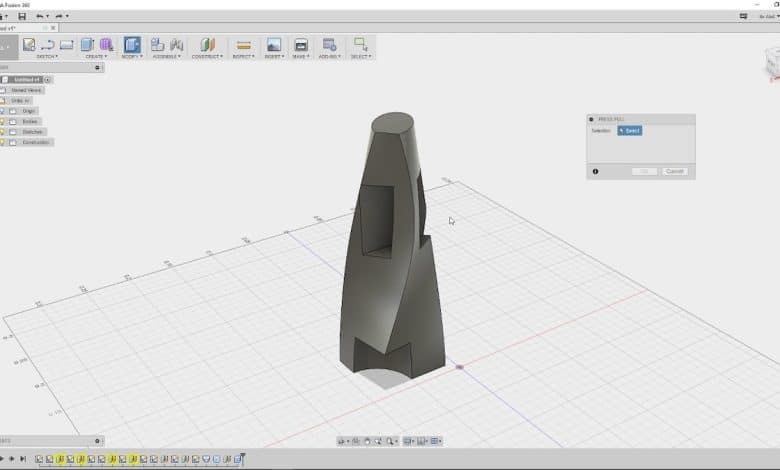Click the first sketch feature in the timeline

point(39,459)
